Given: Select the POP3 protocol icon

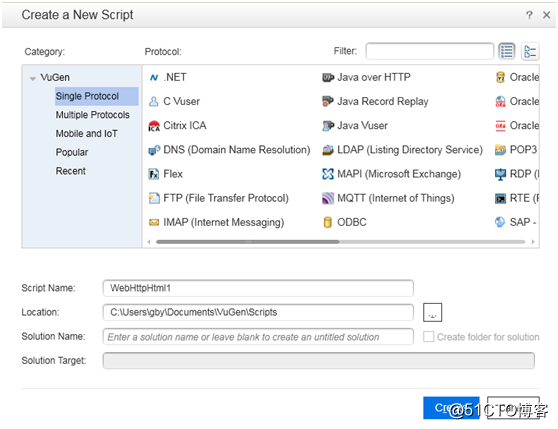Looking at the screenshot, I should 500,150.
